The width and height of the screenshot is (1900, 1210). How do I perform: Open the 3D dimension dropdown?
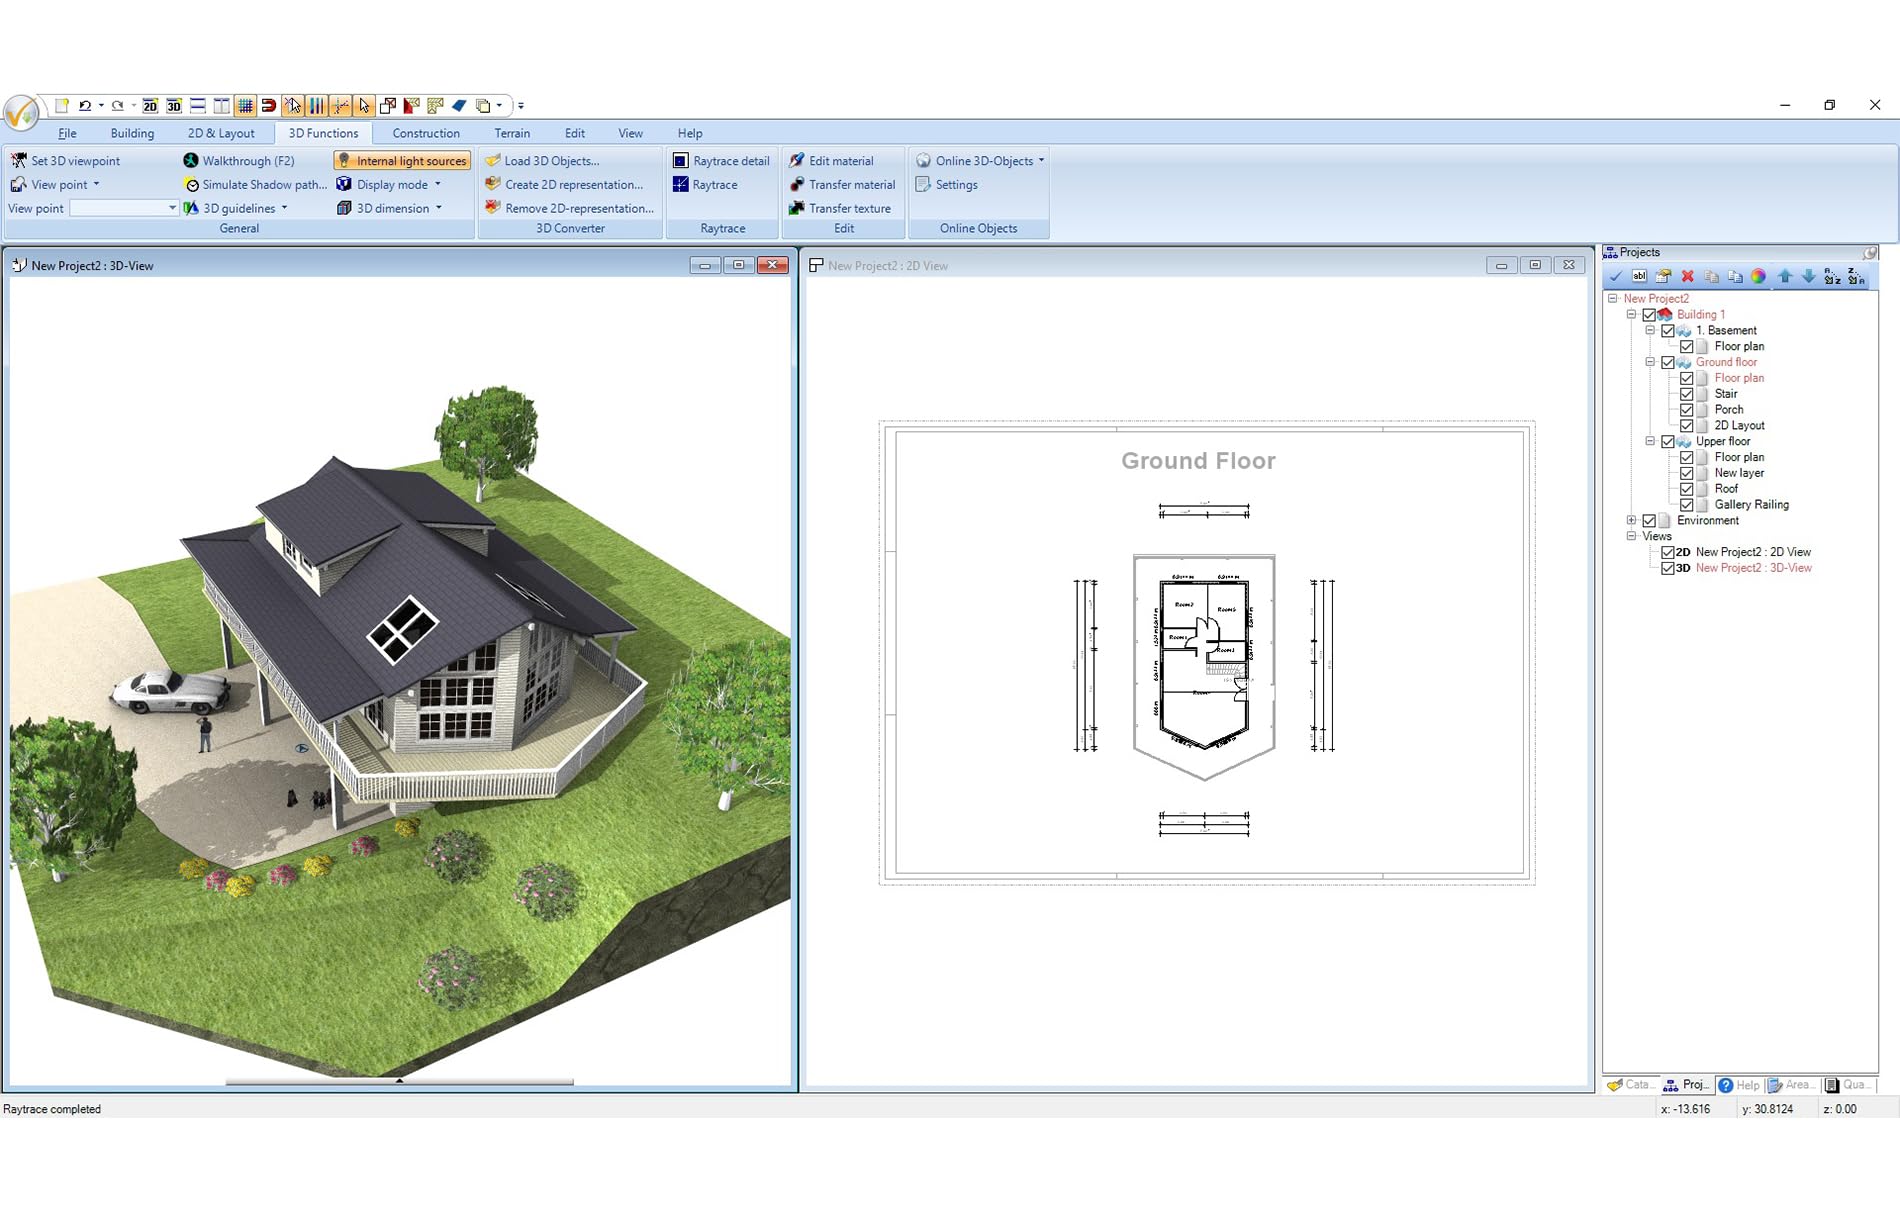pyautogui.click(x=390, y=208)
